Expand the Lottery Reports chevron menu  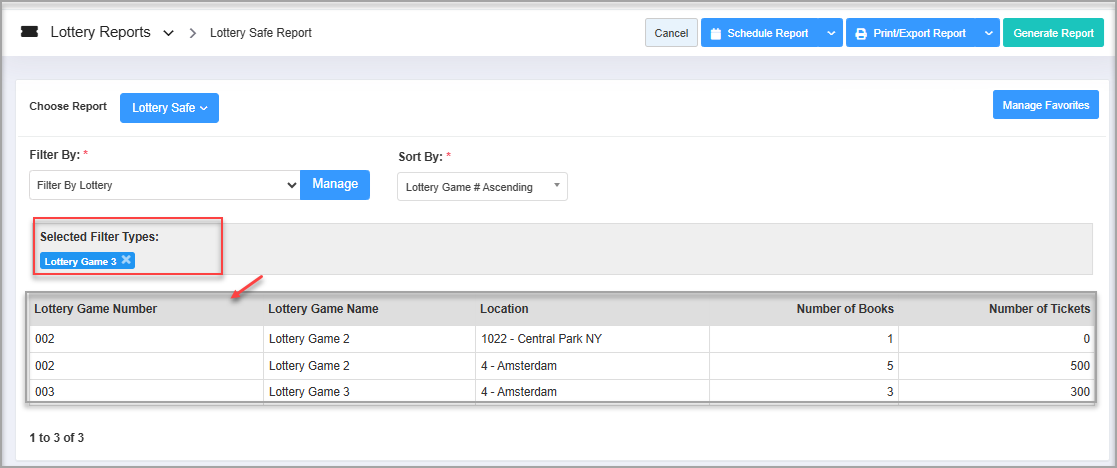click(x=167, y=33)
